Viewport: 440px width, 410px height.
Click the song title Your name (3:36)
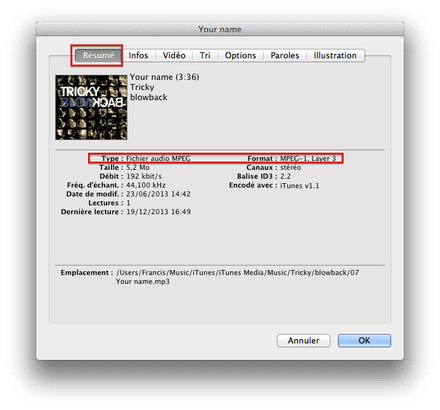click(165, 77)
